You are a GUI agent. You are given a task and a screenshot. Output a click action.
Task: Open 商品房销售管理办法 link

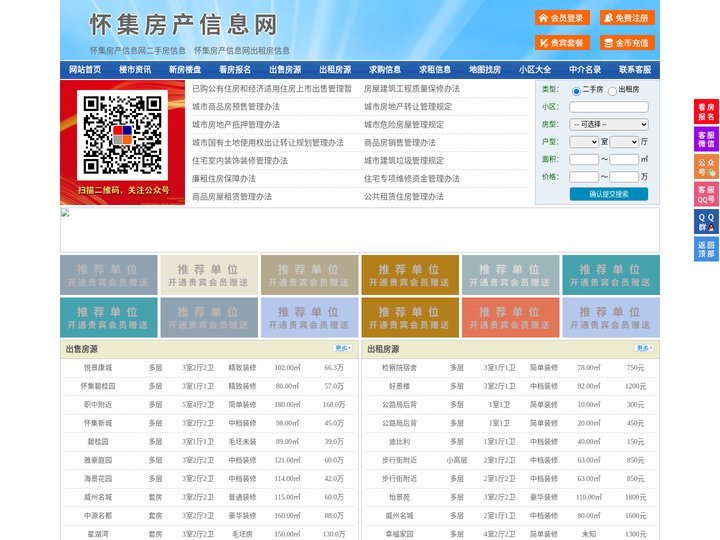coord(400,143)
